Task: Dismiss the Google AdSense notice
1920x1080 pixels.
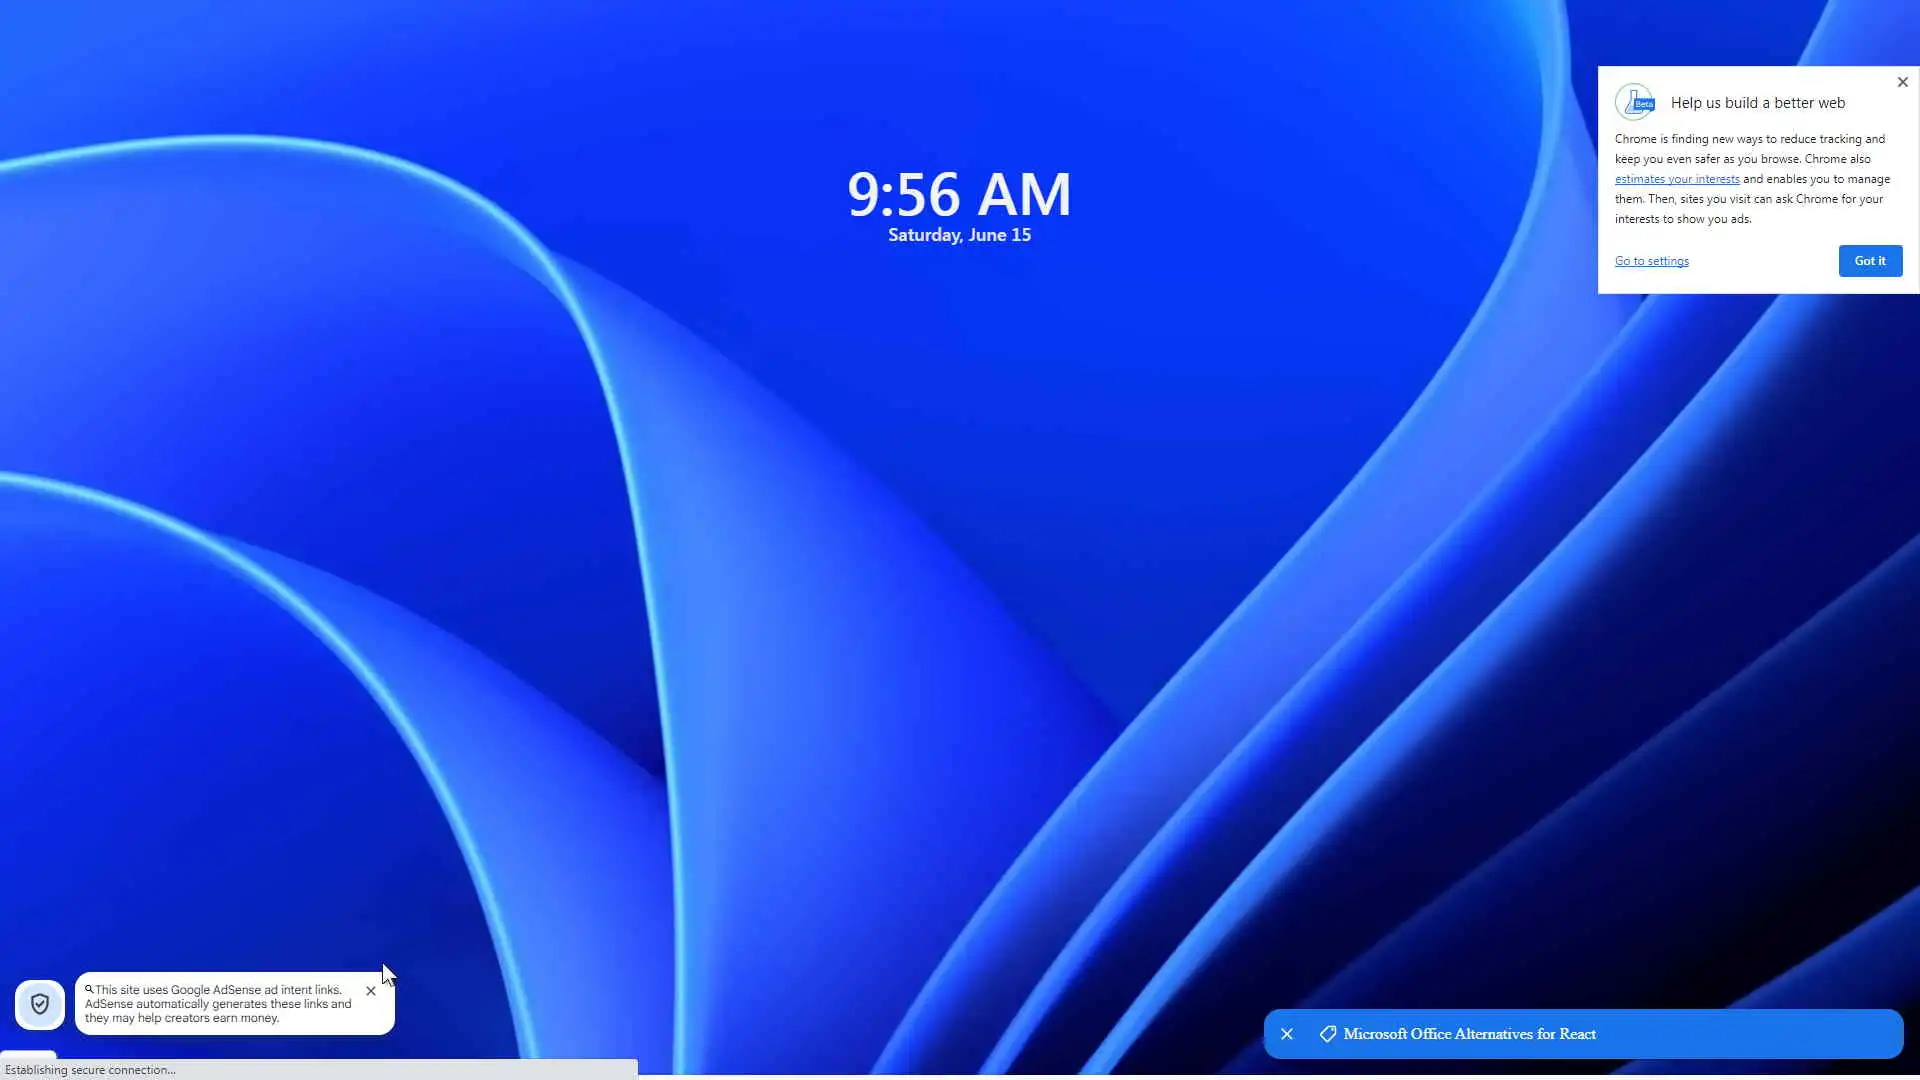Action: coord(371,991)
